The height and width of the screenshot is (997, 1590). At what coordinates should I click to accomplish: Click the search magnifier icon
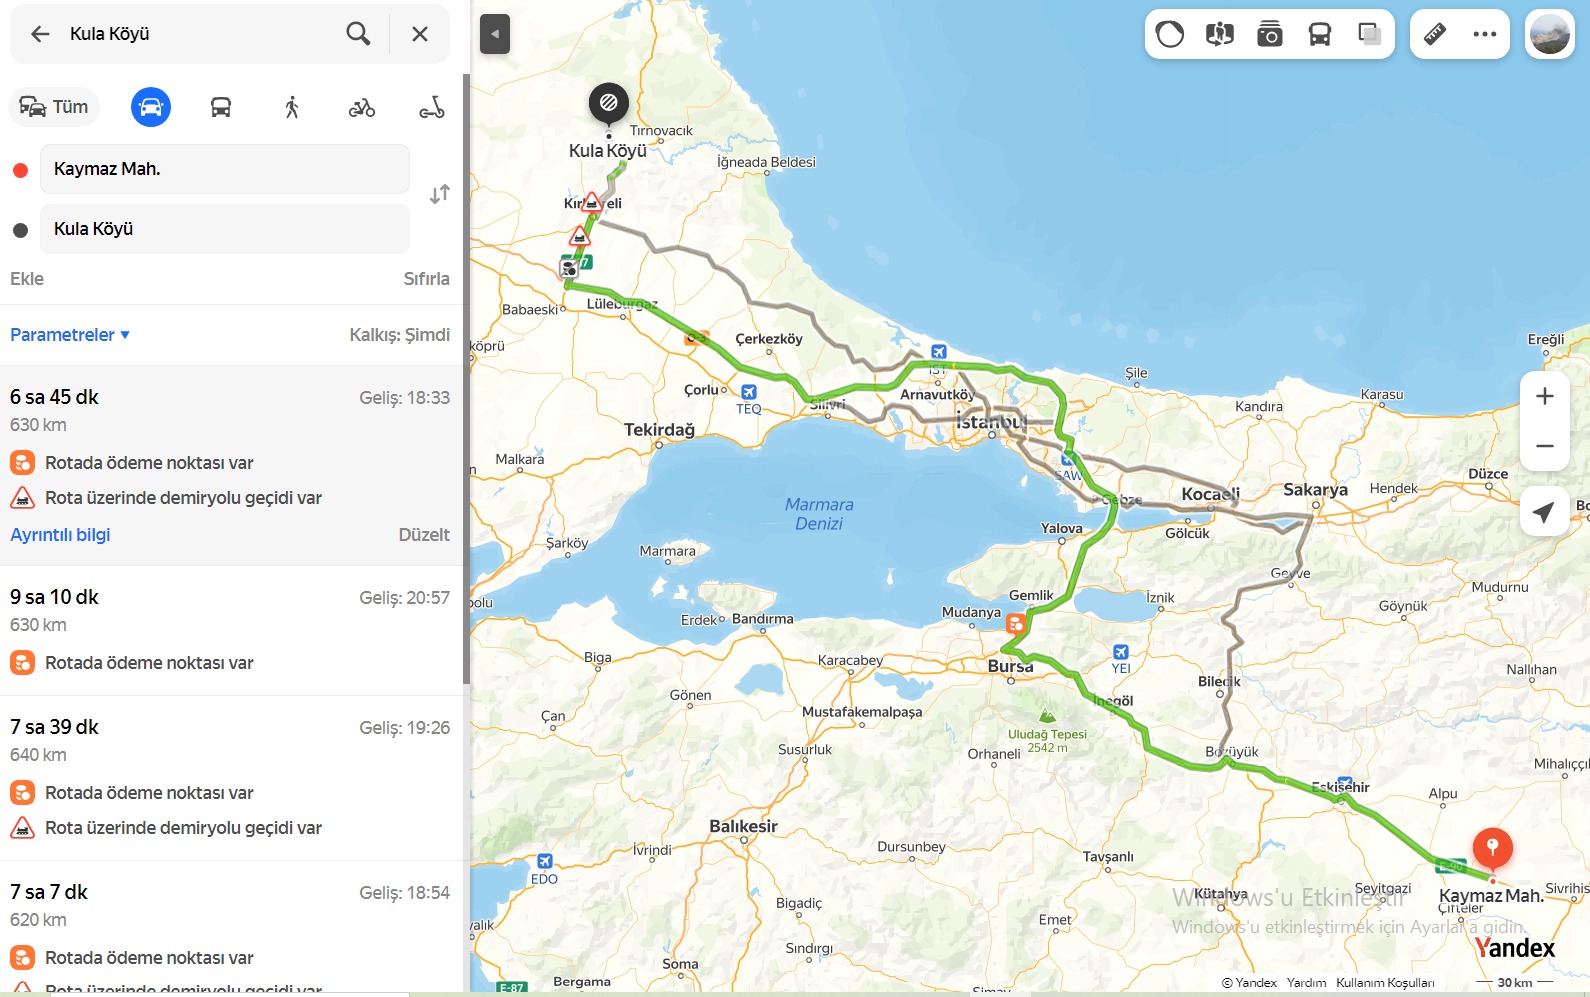(x=358, y=34)
